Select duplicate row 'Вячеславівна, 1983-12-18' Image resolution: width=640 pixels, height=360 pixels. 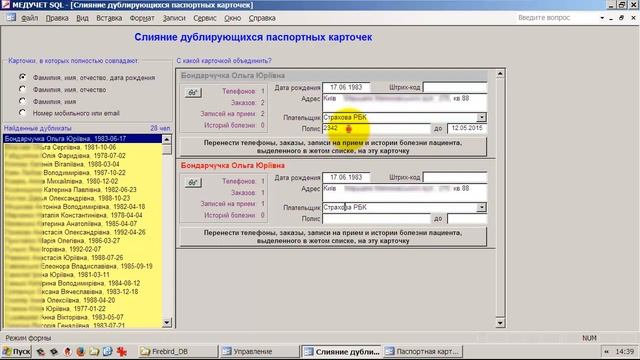coord(83,292)
